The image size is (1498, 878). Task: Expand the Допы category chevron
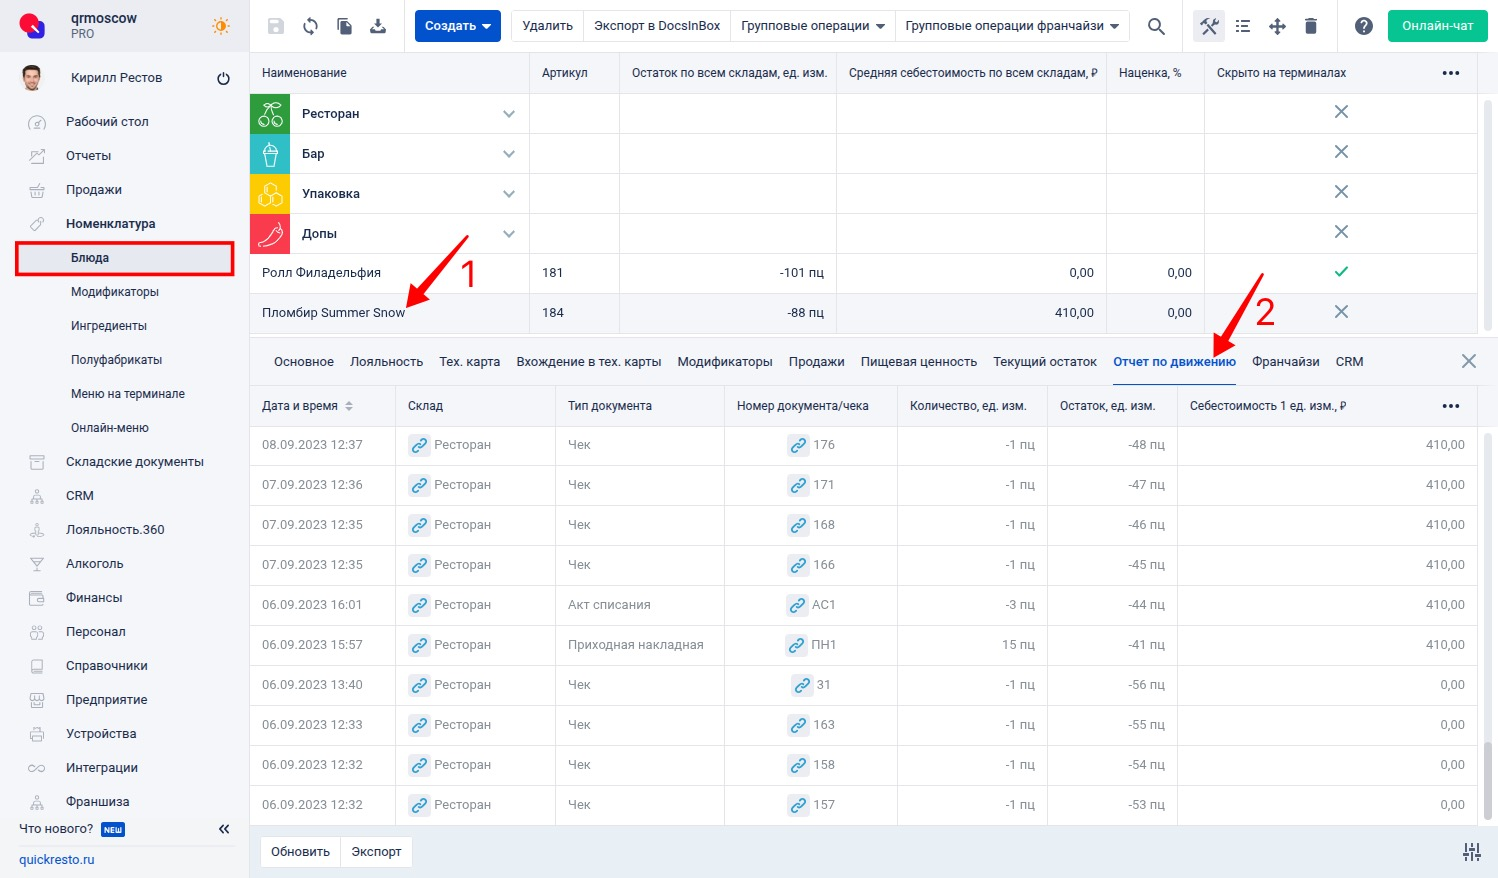pyautogui.click(x=509, y=234)
